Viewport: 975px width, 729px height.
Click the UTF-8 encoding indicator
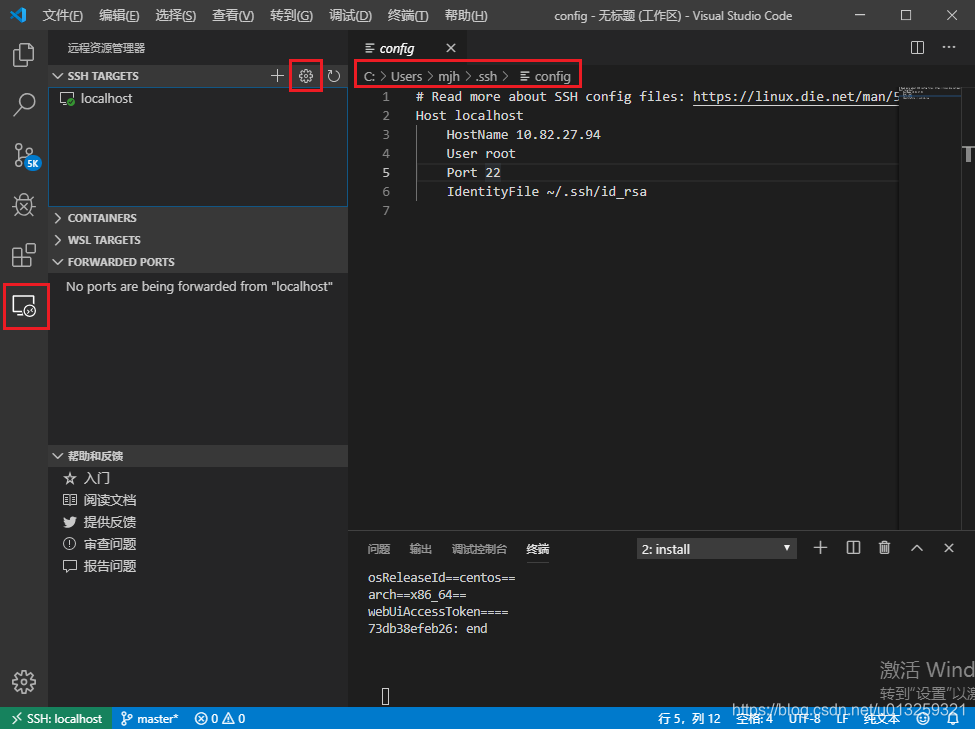tap(805, 719)
